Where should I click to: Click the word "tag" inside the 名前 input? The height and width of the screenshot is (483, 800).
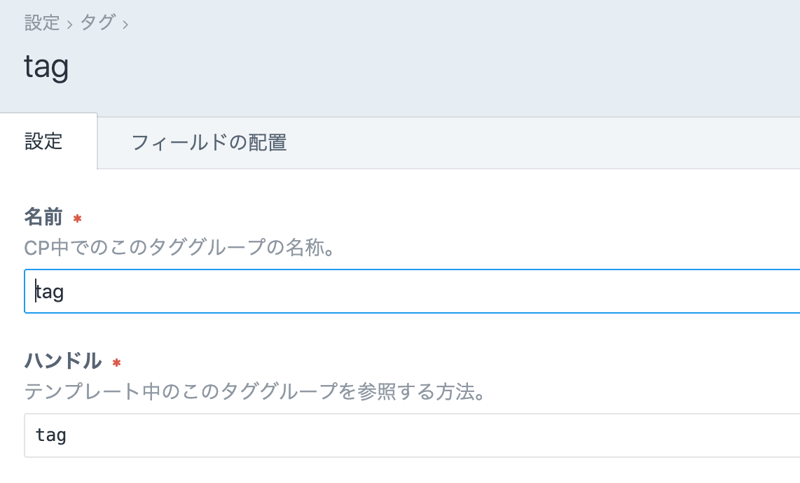50,292
